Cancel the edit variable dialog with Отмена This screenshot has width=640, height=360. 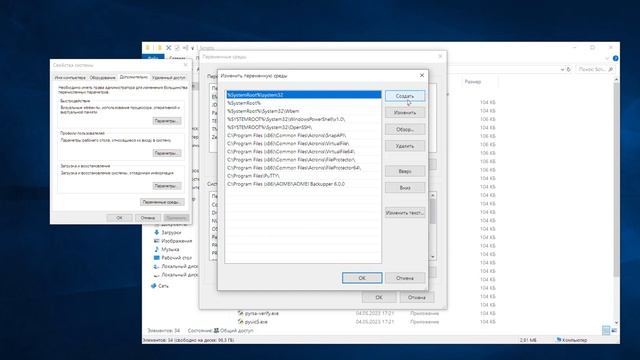pos(405,278)
